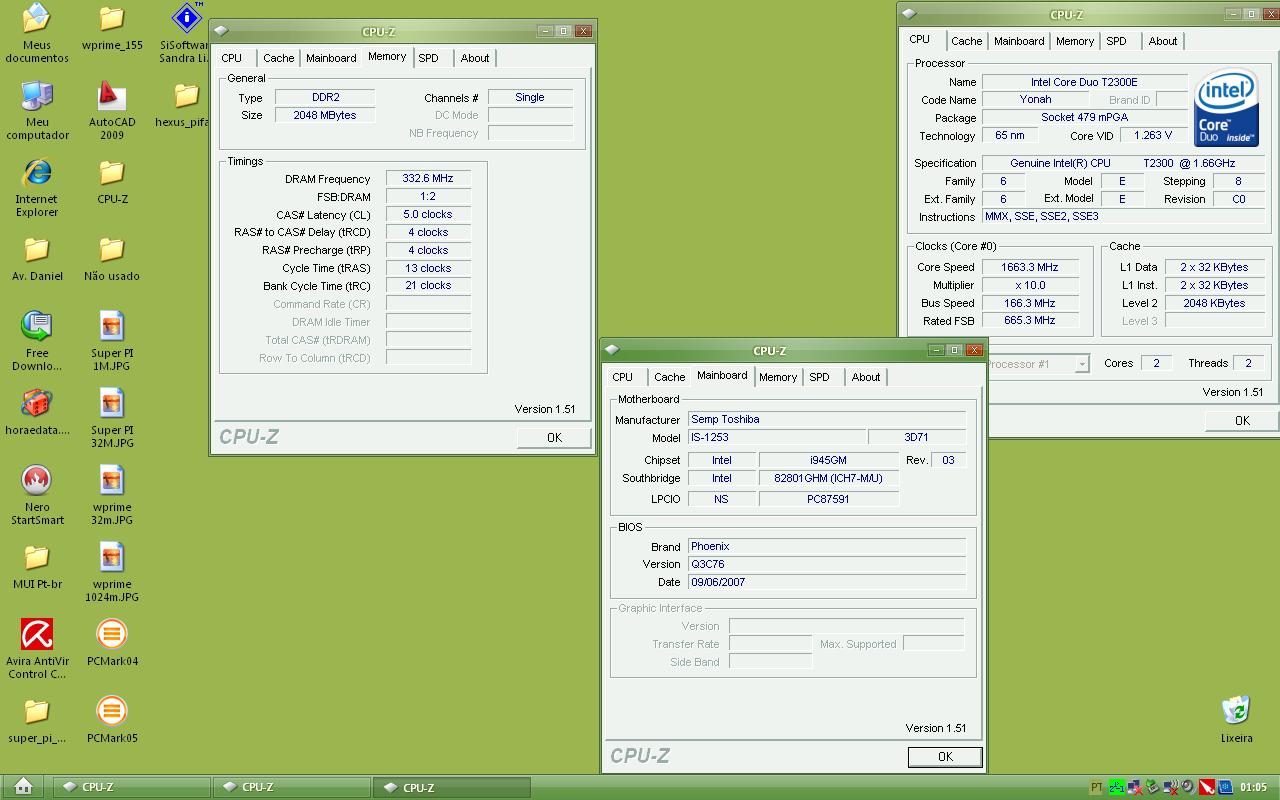Screen dimensions: 1280x800
Task: Click the DRAM Frequency field showing 332.6 MHz
Action: pyautogui.click(x=428, y=179)
